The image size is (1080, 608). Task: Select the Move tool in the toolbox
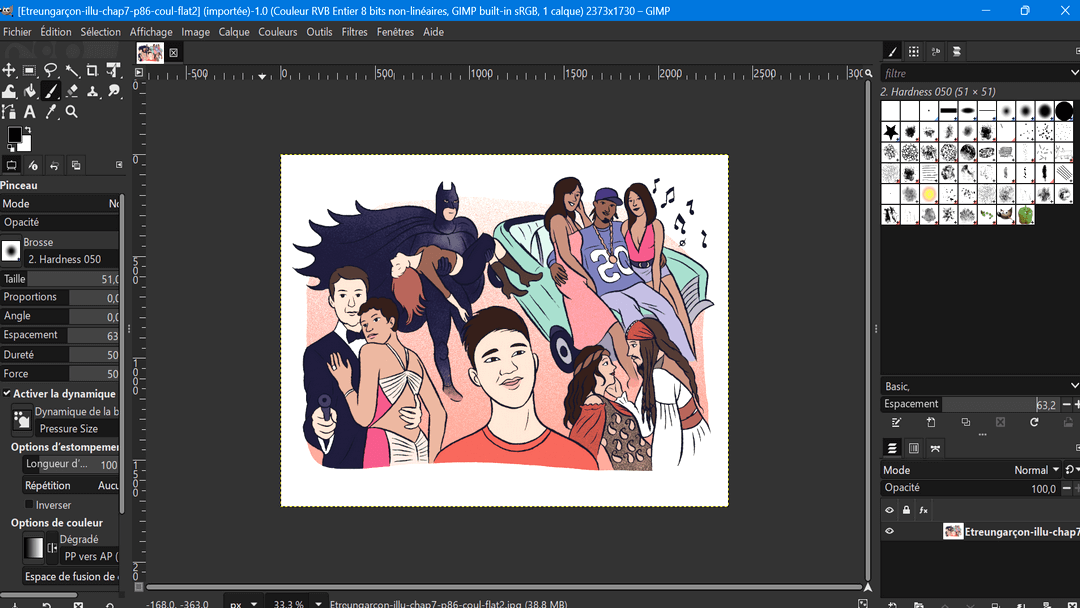pyautogui.click(x=9, y=70)
